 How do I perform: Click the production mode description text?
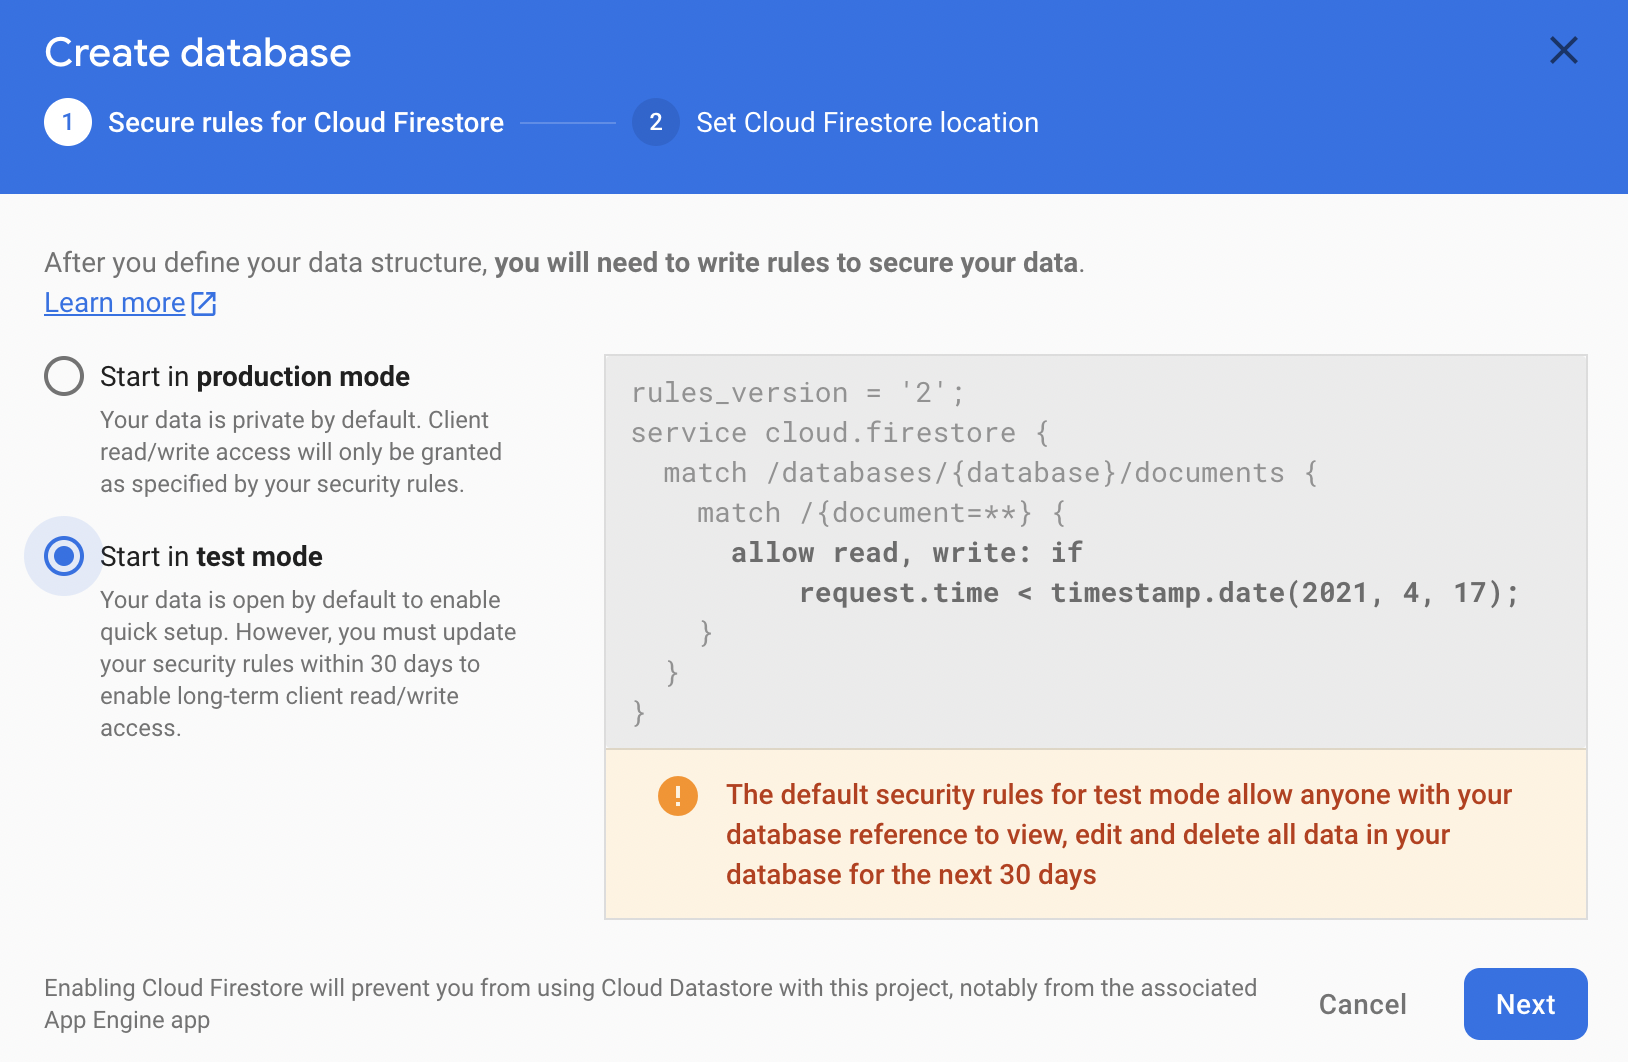pos(301,452)
